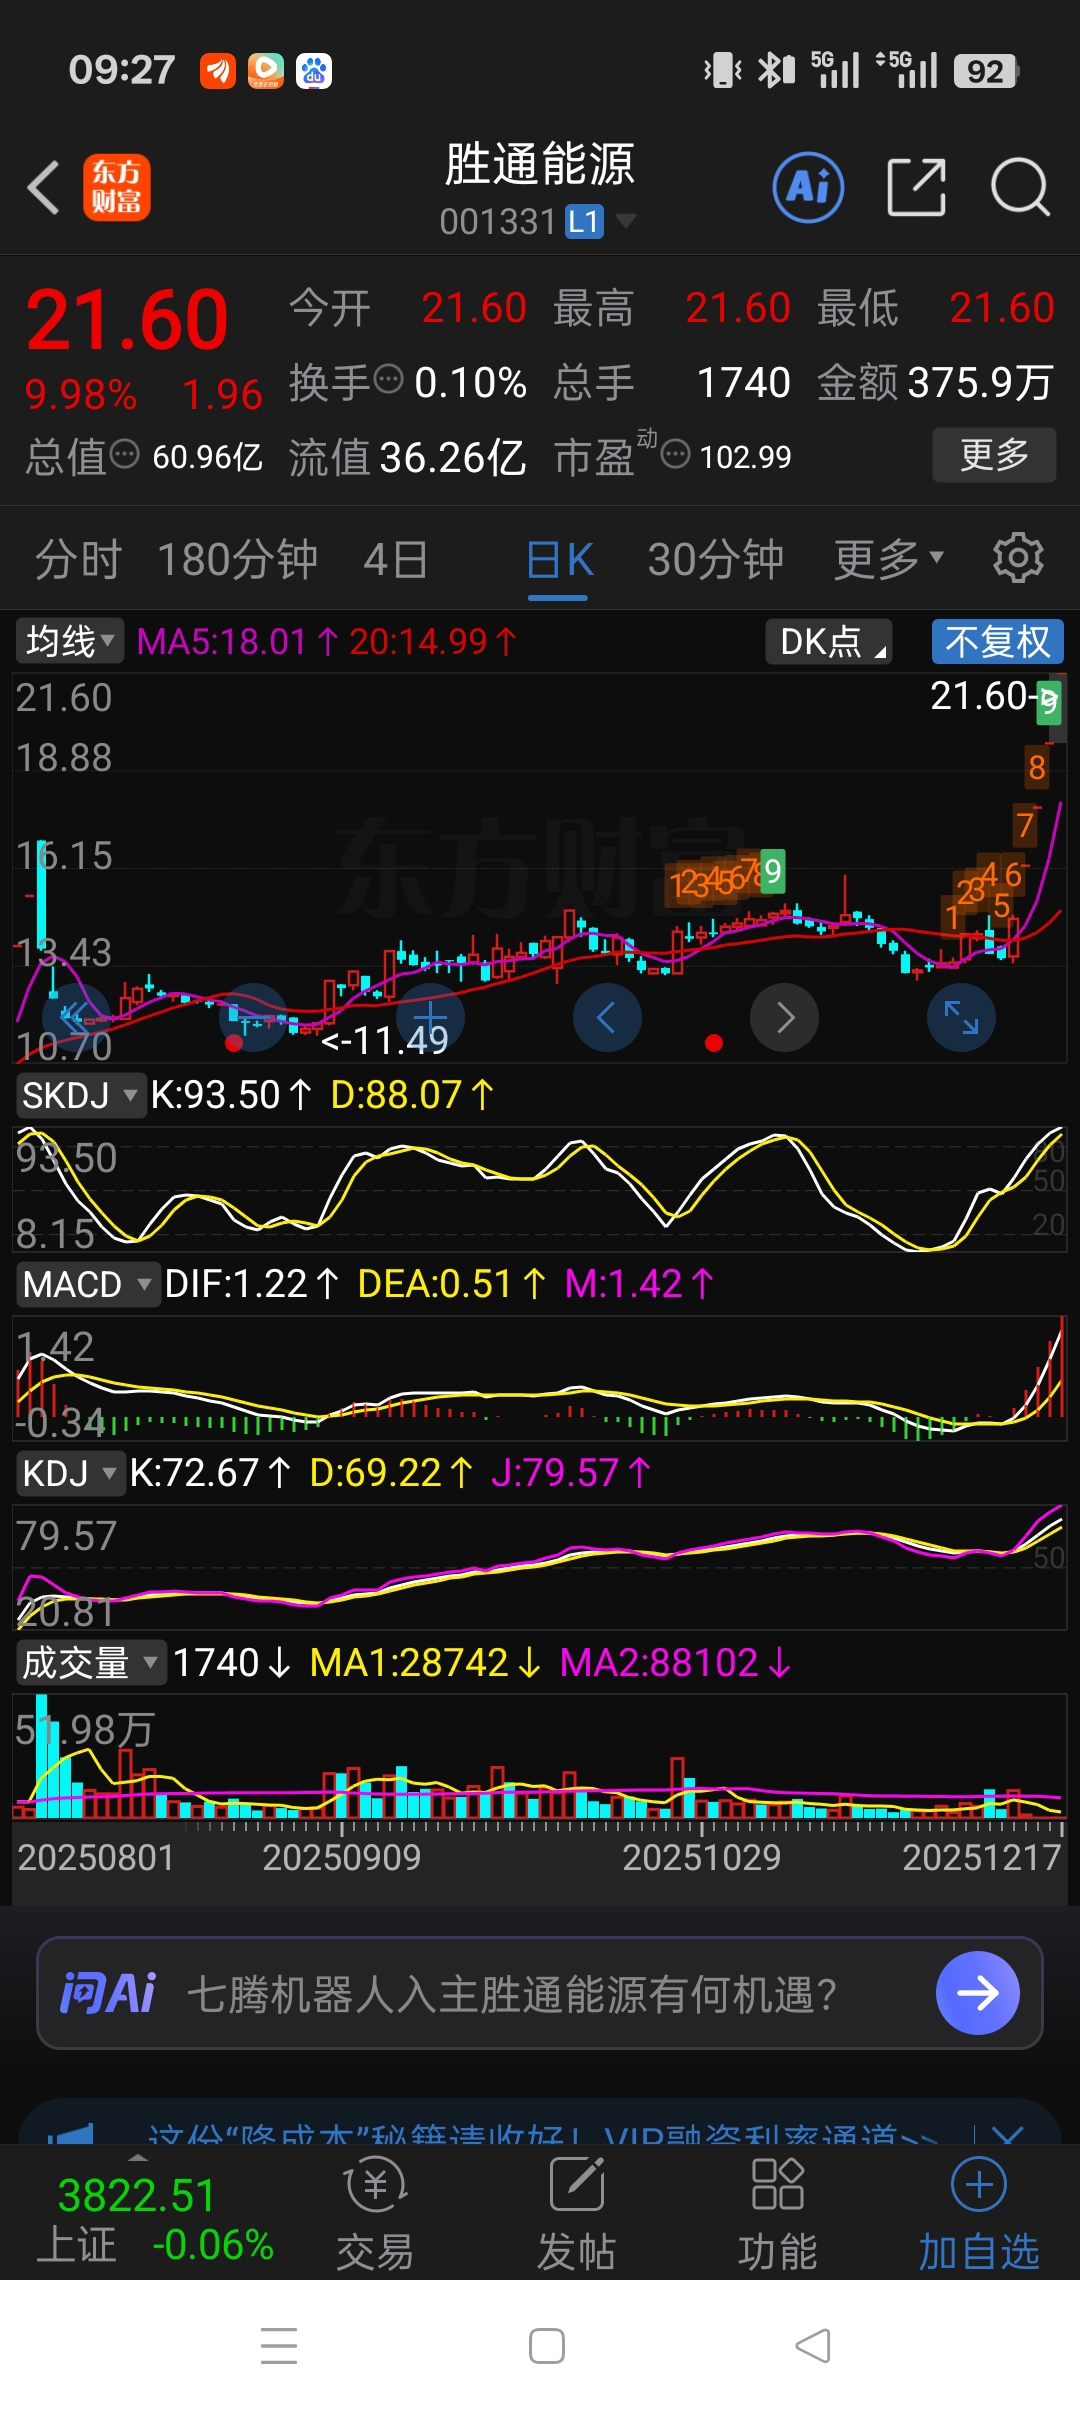
Task: Open the DK点 dropdown
Action: point(829,641)
